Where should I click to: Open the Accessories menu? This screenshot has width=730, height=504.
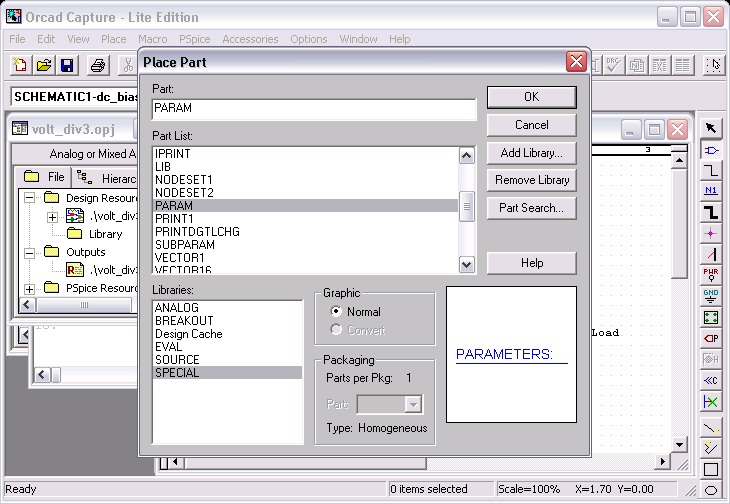pos(250,39)
